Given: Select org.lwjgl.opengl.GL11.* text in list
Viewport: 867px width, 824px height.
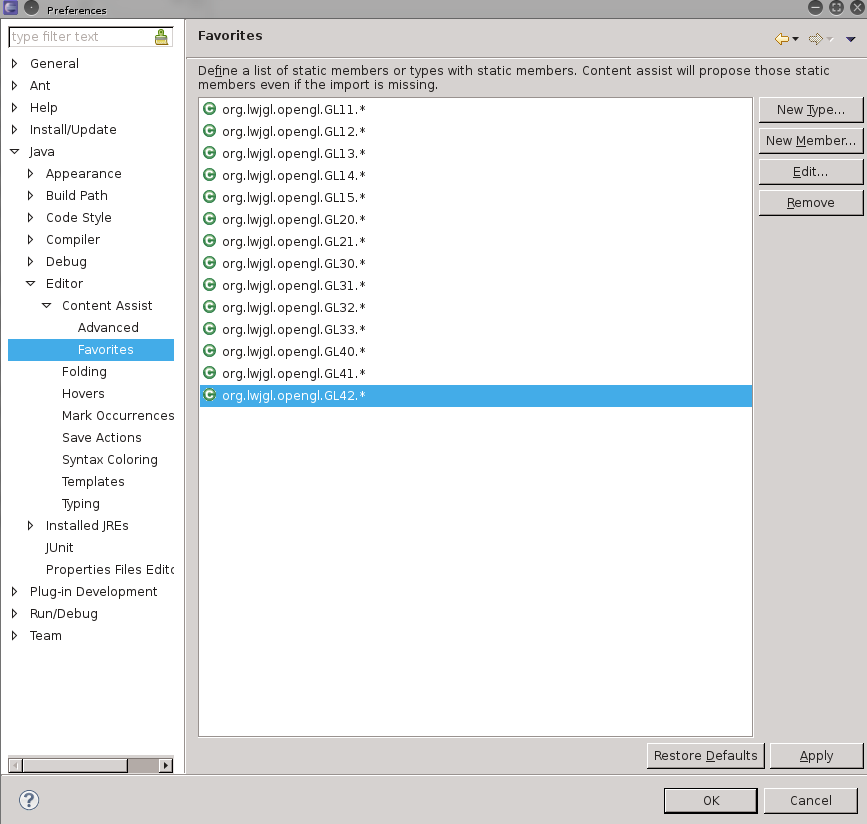Looking at the screenshot, I should coord(294,109).
